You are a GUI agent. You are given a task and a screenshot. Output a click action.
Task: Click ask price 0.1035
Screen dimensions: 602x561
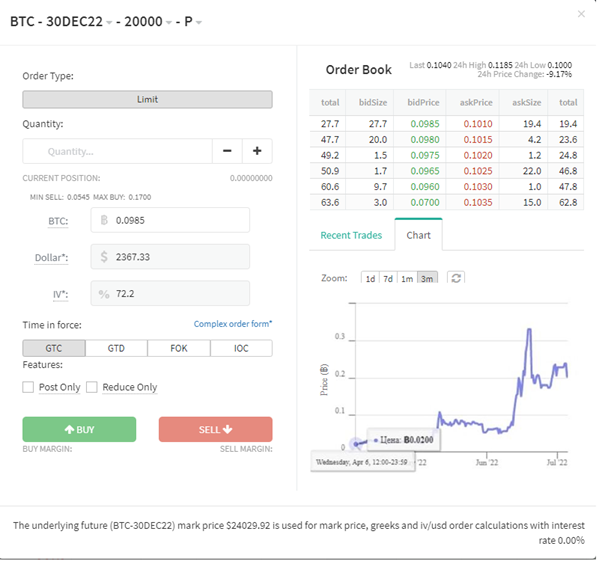click(x=478, y=202)
